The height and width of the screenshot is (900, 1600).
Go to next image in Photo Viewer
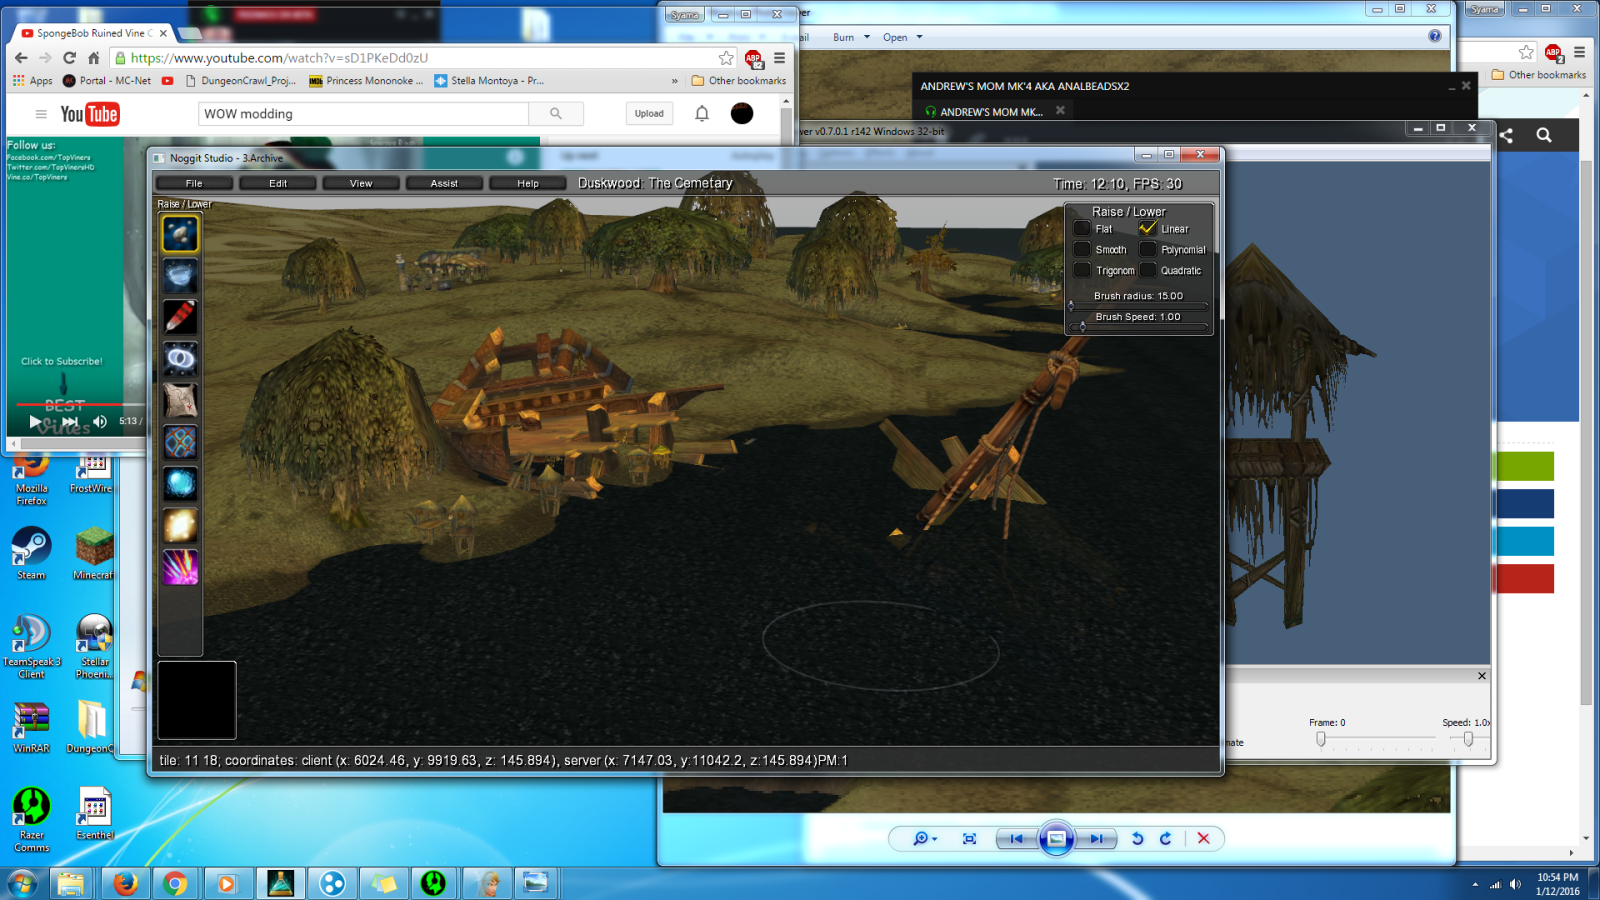point(1096,839)
